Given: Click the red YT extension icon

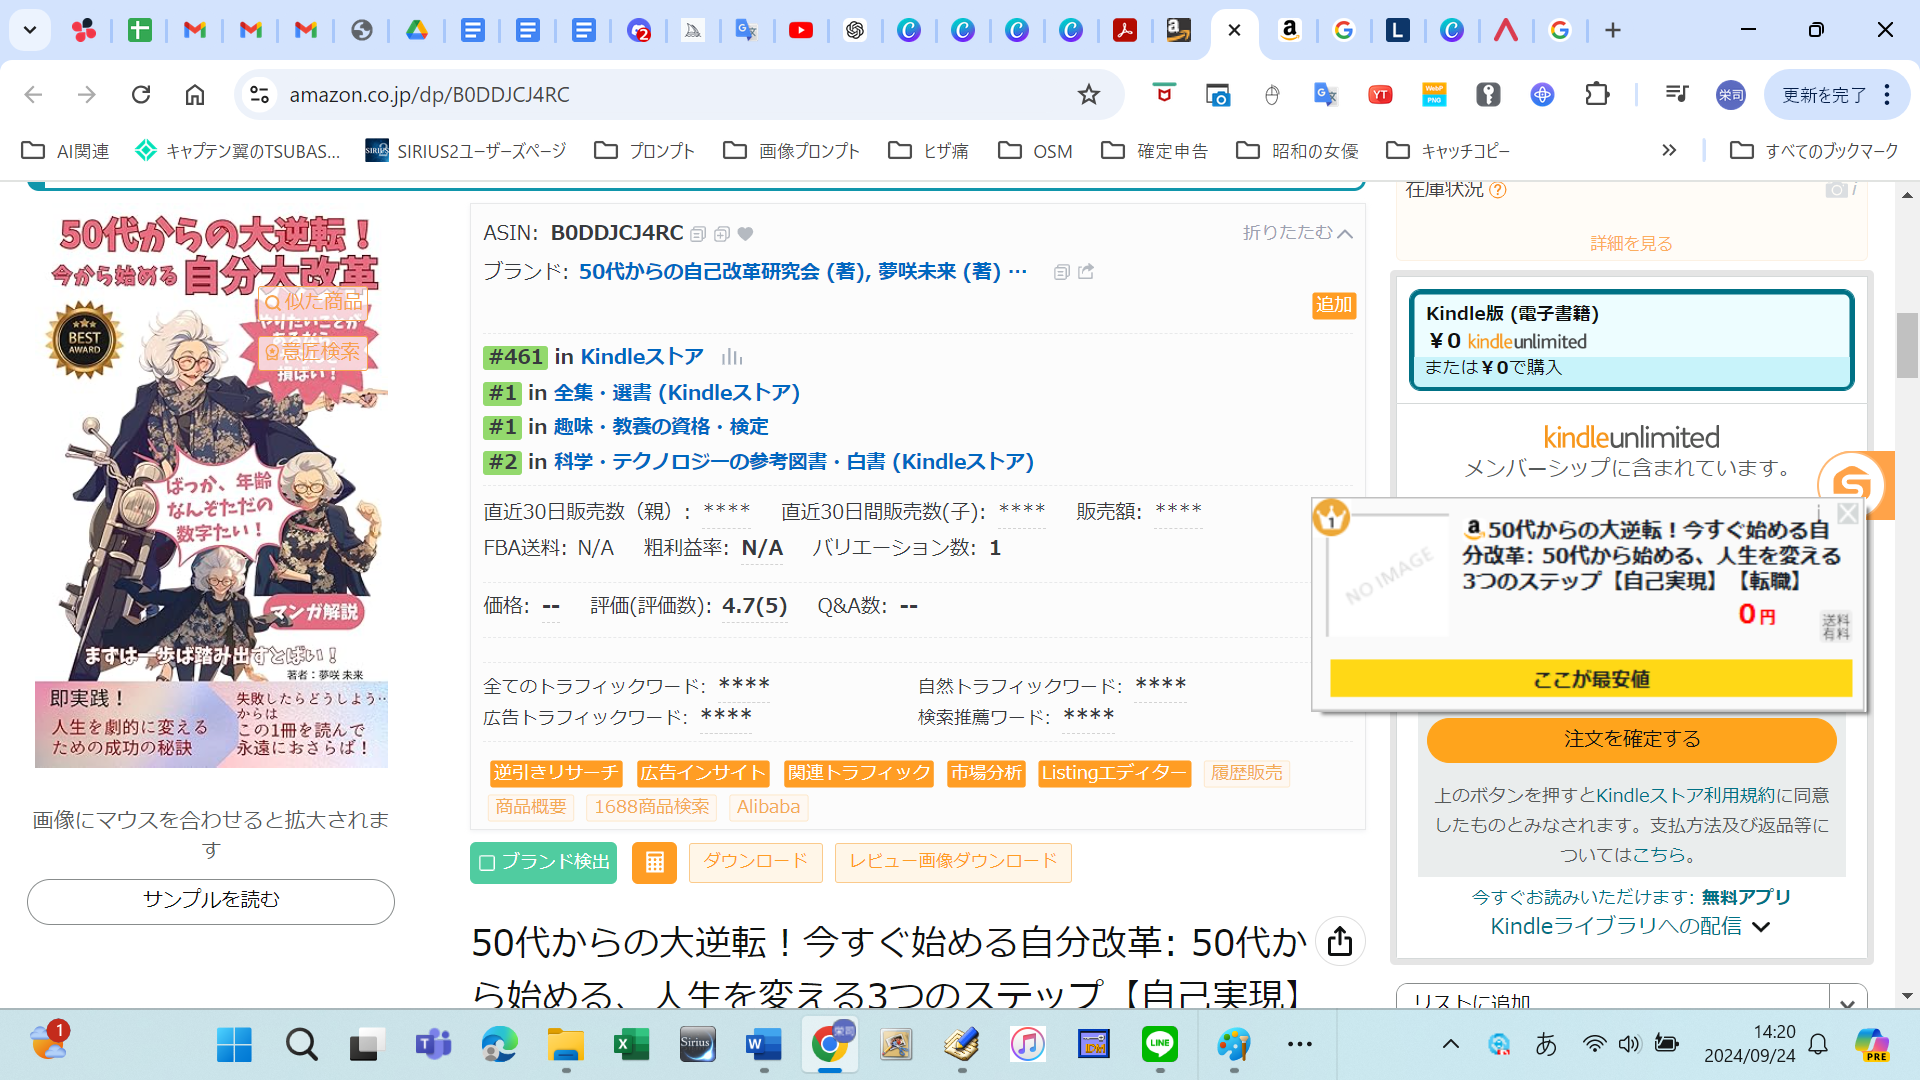Looking at the screenshot, I should [x=1380, y=94].
